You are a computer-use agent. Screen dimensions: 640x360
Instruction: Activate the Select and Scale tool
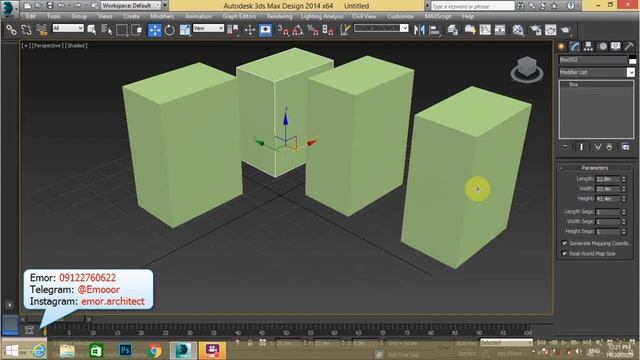coord(185,30)
